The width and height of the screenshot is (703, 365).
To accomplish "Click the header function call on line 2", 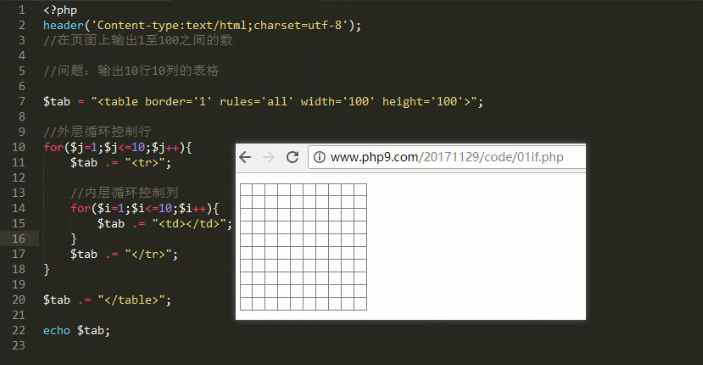I will (x=202, y=25).
